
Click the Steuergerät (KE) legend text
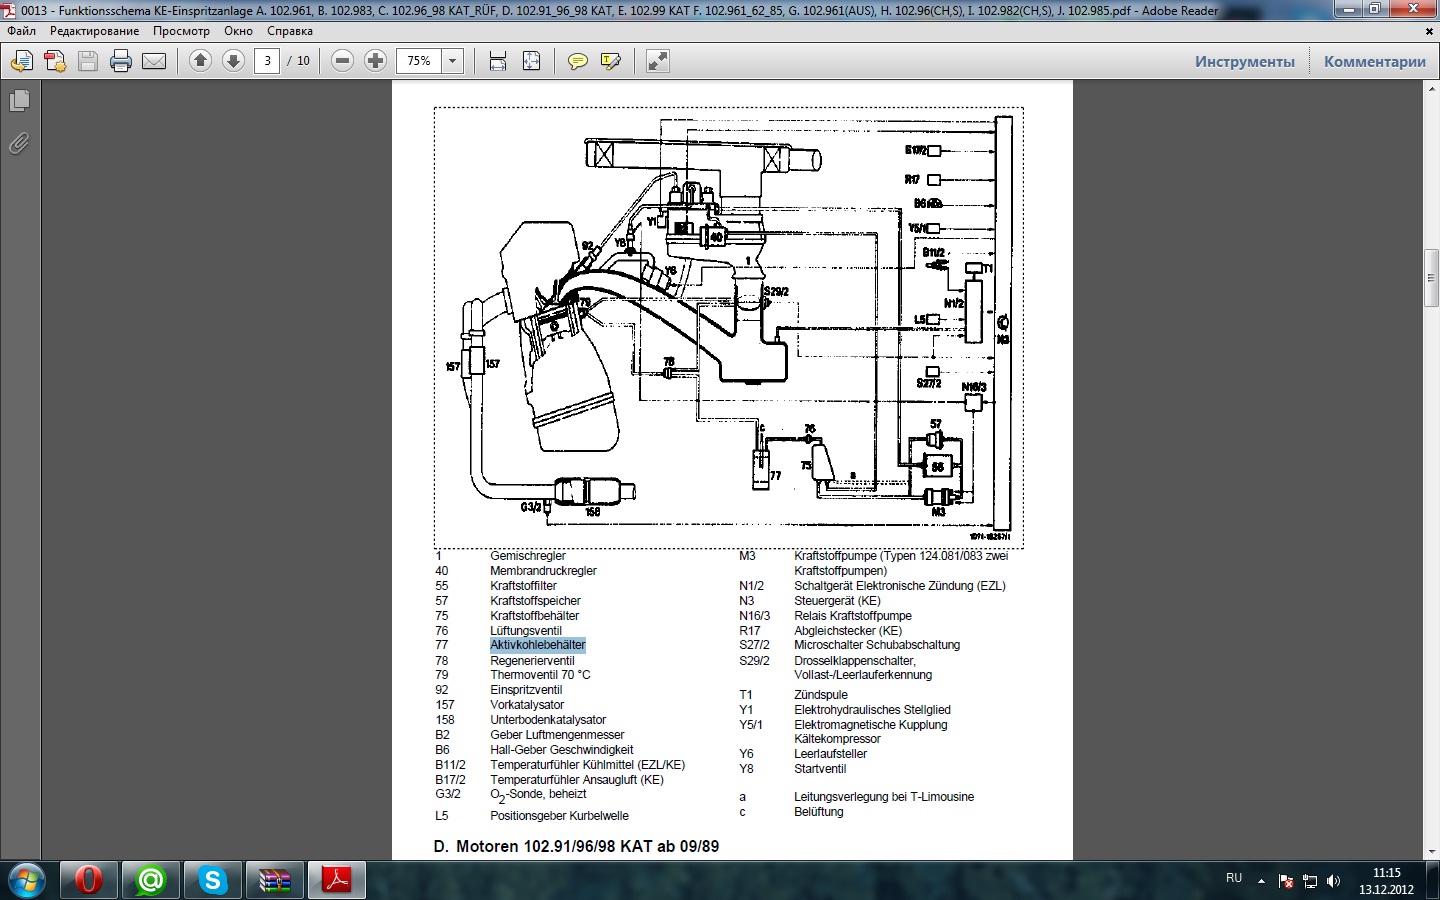point(837,601)
